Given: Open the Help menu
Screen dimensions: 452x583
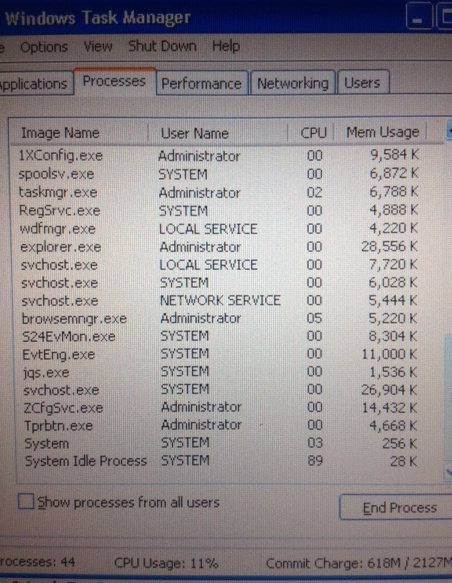Looking at the screenshot, I should pyautogui.click(x=226, y=46).
